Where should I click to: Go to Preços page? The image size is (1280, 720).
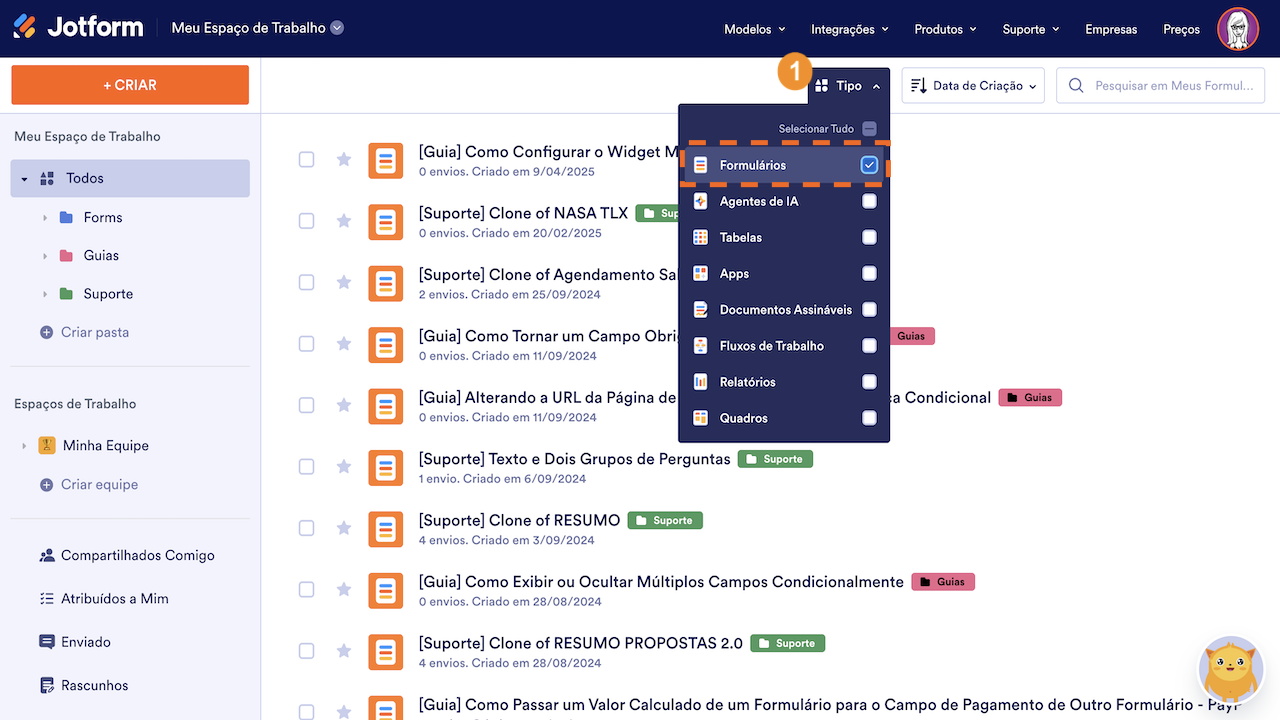tap(1181, 29)
